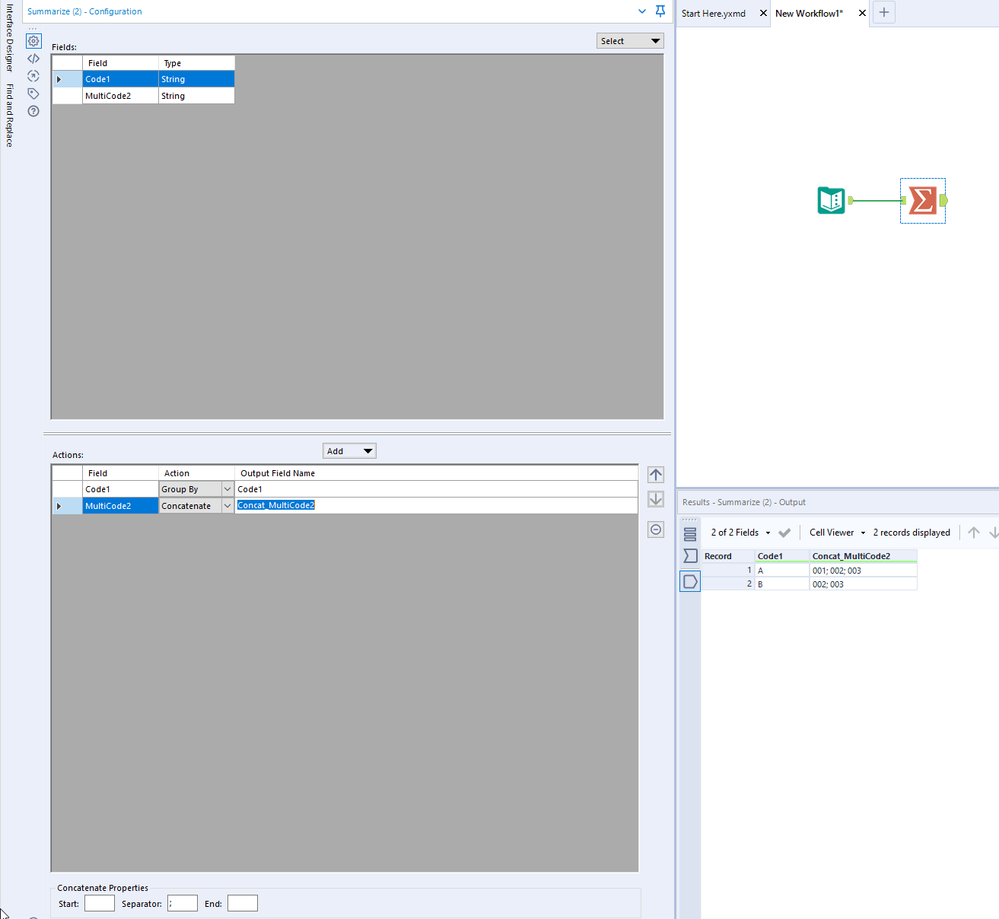Screen dimensions: 999x919
Task: Open the Navigation icon in sidebar
Action: click(x=34, y=76)
